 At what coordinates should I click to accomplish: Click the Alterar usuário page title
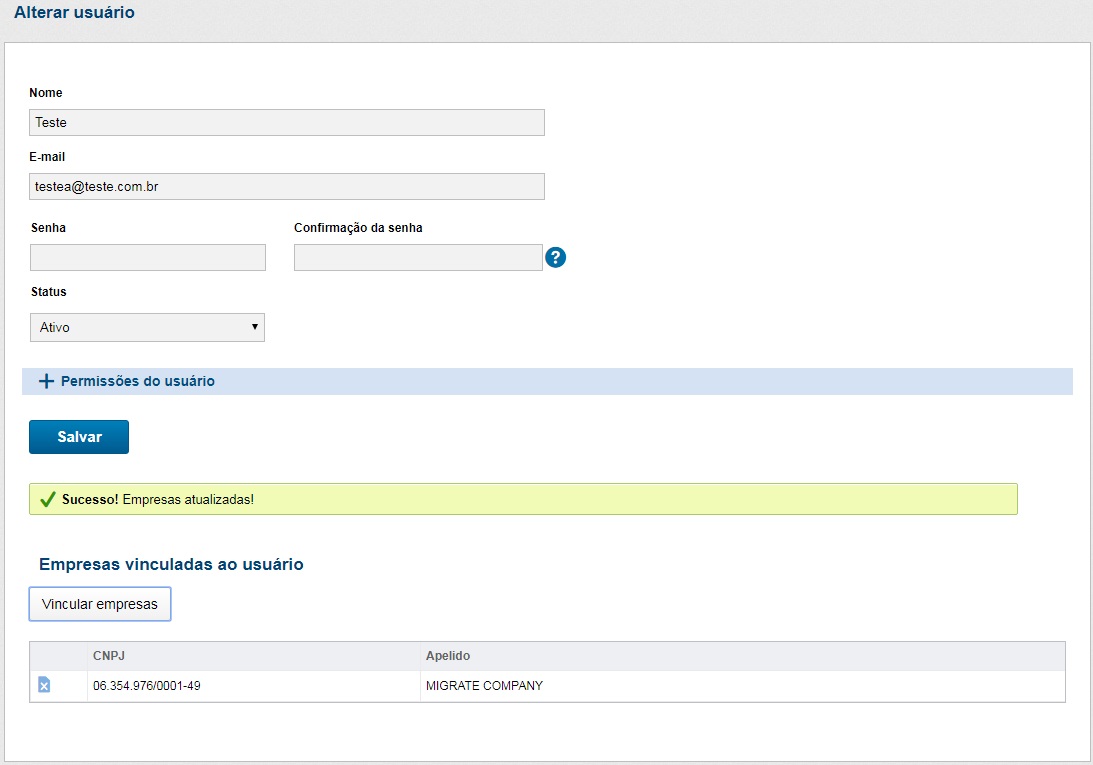(x=74, y=13)
